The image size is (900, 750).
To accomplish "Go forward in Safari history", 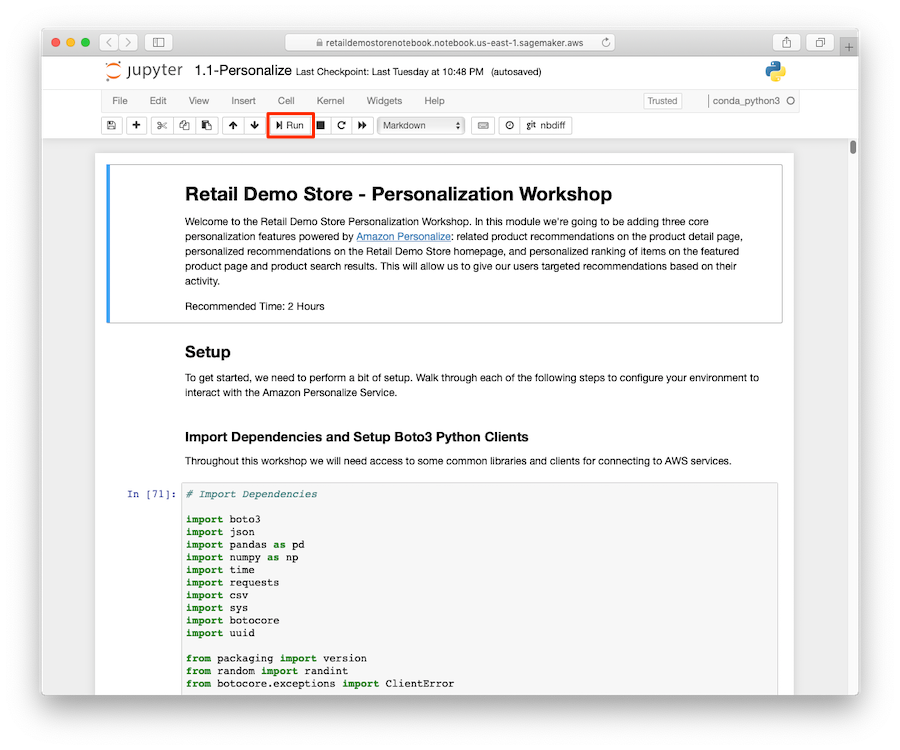I will tap(129, 42).
